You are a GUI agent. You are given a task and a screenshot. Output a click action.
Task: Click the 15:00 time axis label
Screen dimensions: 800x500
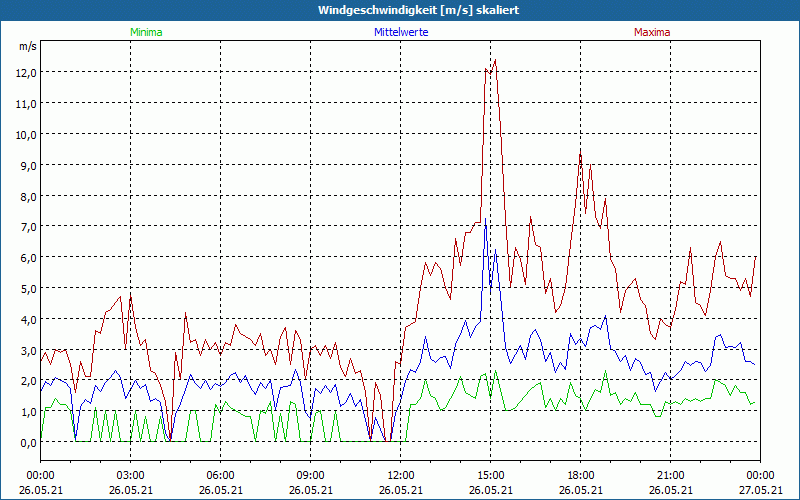pyautogui.click(x=490, y=475)
